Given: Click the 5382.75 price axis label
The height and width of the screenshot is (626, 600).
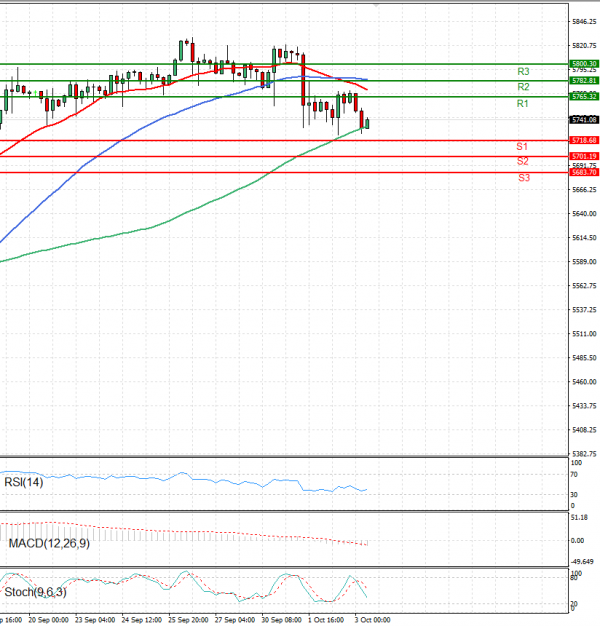Looking at the screenshot, I should point(584,454).
